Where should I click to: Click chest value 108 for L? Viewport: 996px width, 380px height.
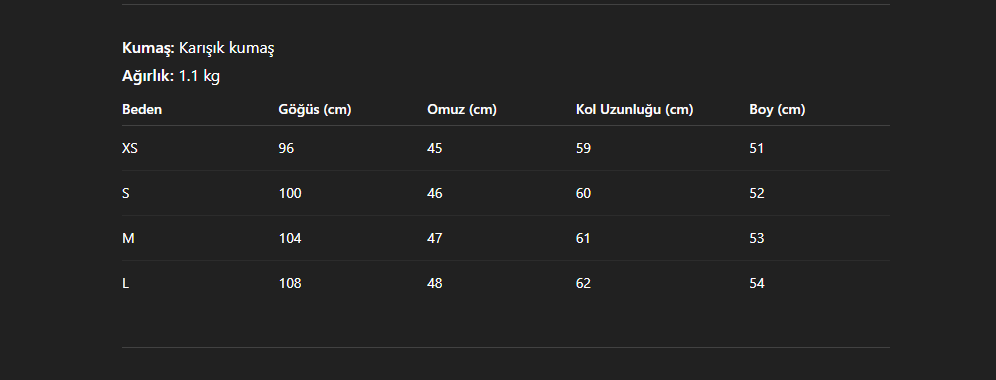coord(290,283)
